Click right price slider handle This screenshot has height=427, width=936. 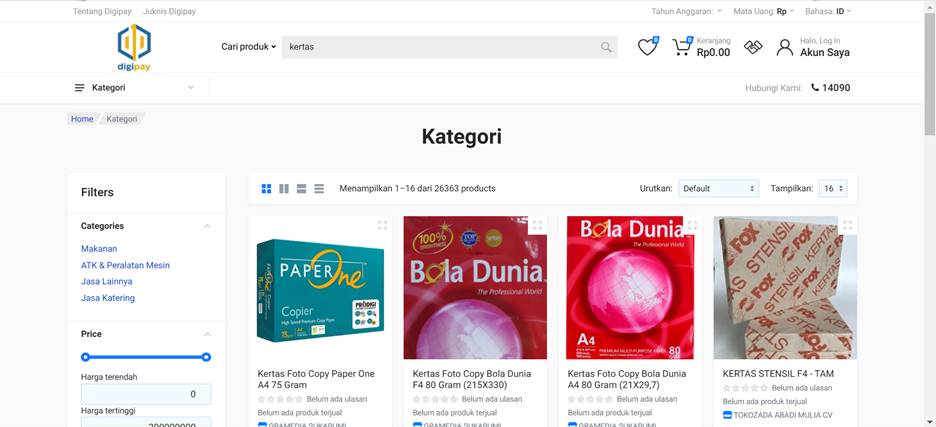pyautogui.click(x=207, y=357)
